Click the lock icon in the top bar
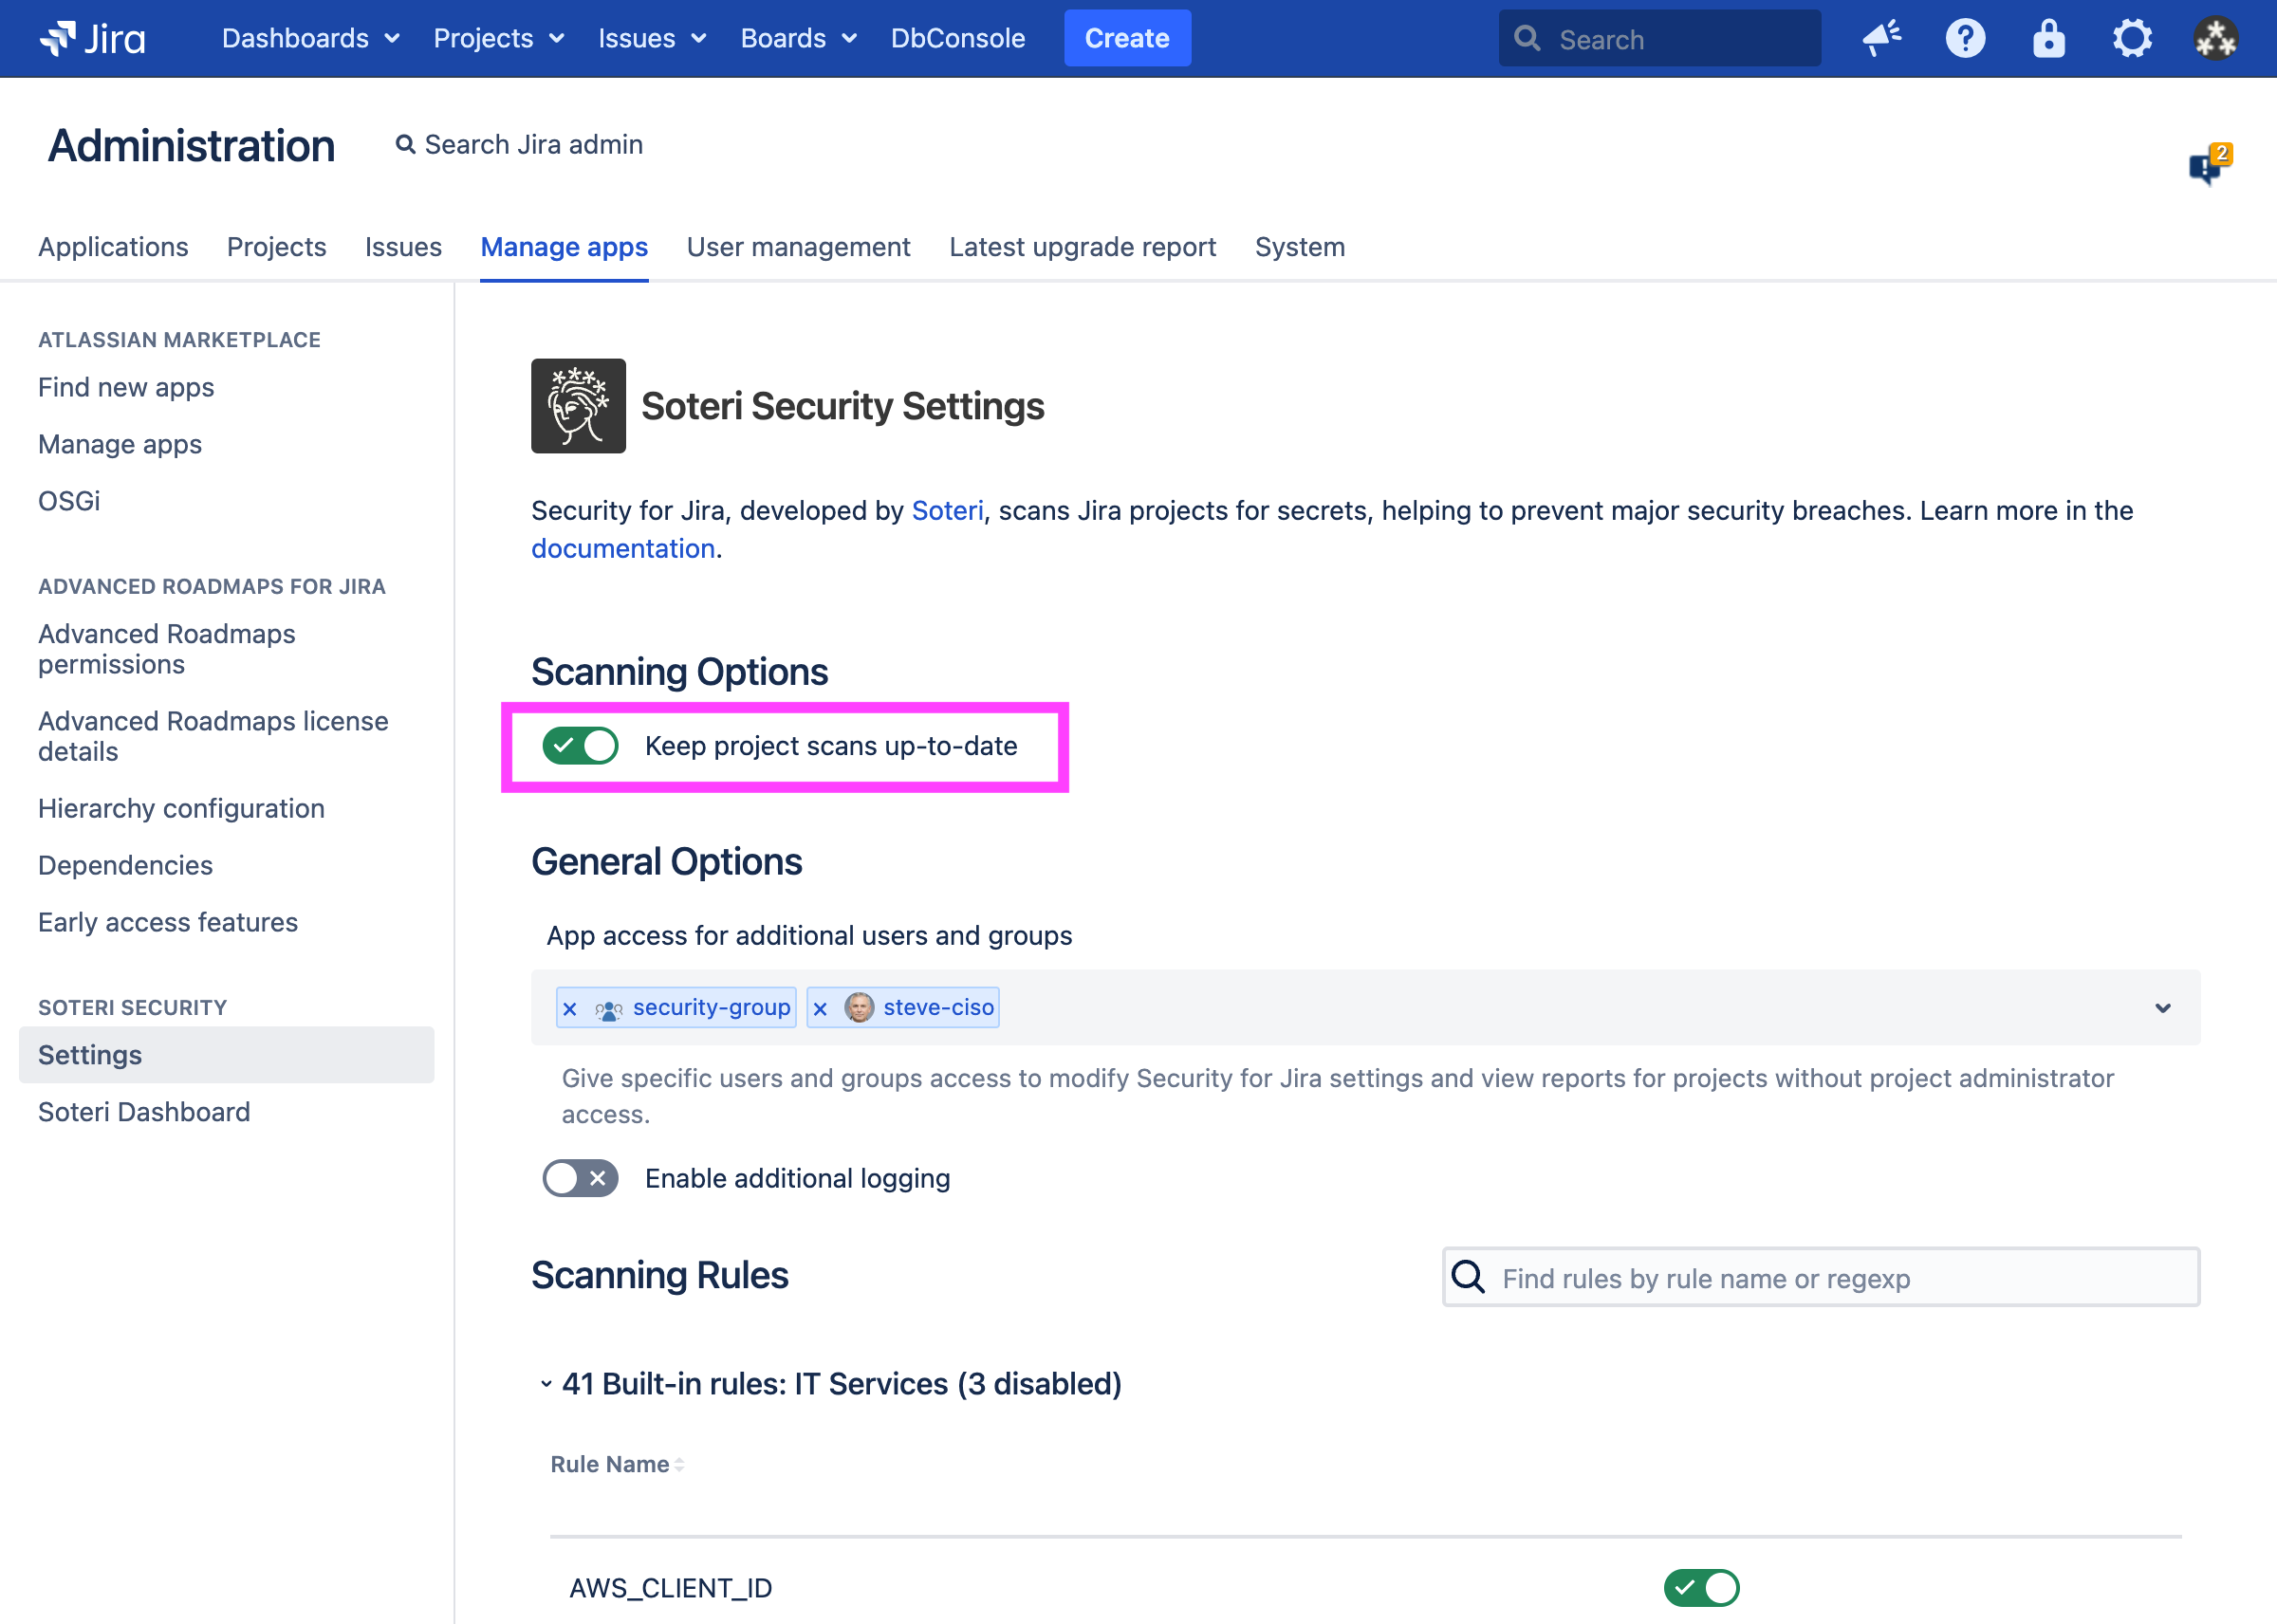The width and height of the screenshot is (2277, 1624). pyautogui.click(x=2048, y=38)
